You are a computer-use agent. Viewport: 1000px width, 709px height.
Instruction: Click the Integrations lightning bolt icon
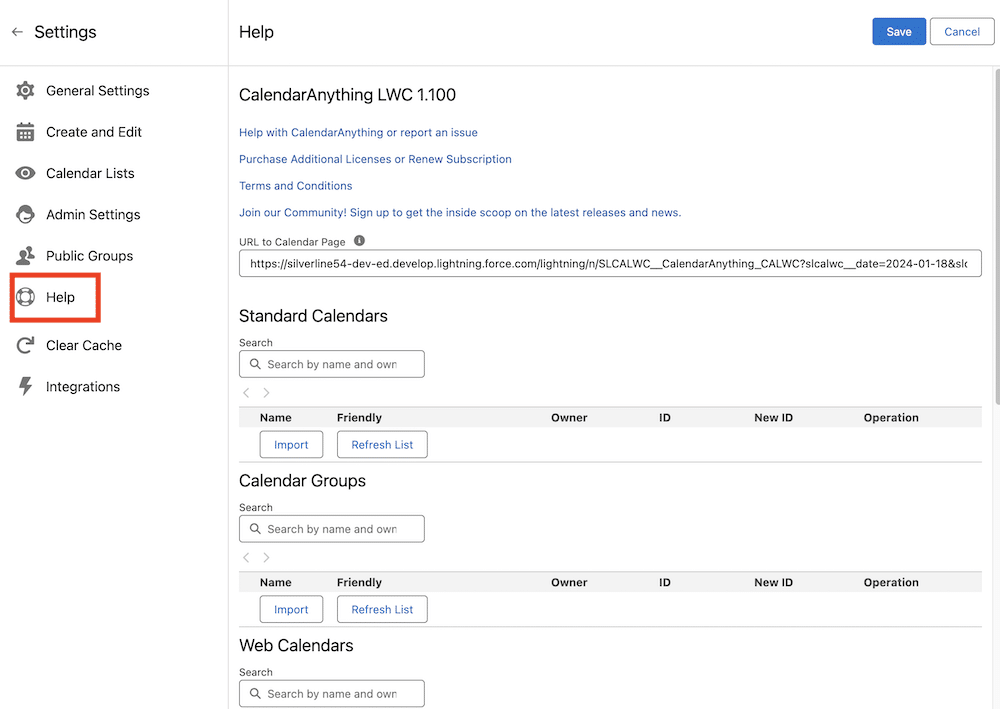26,387
